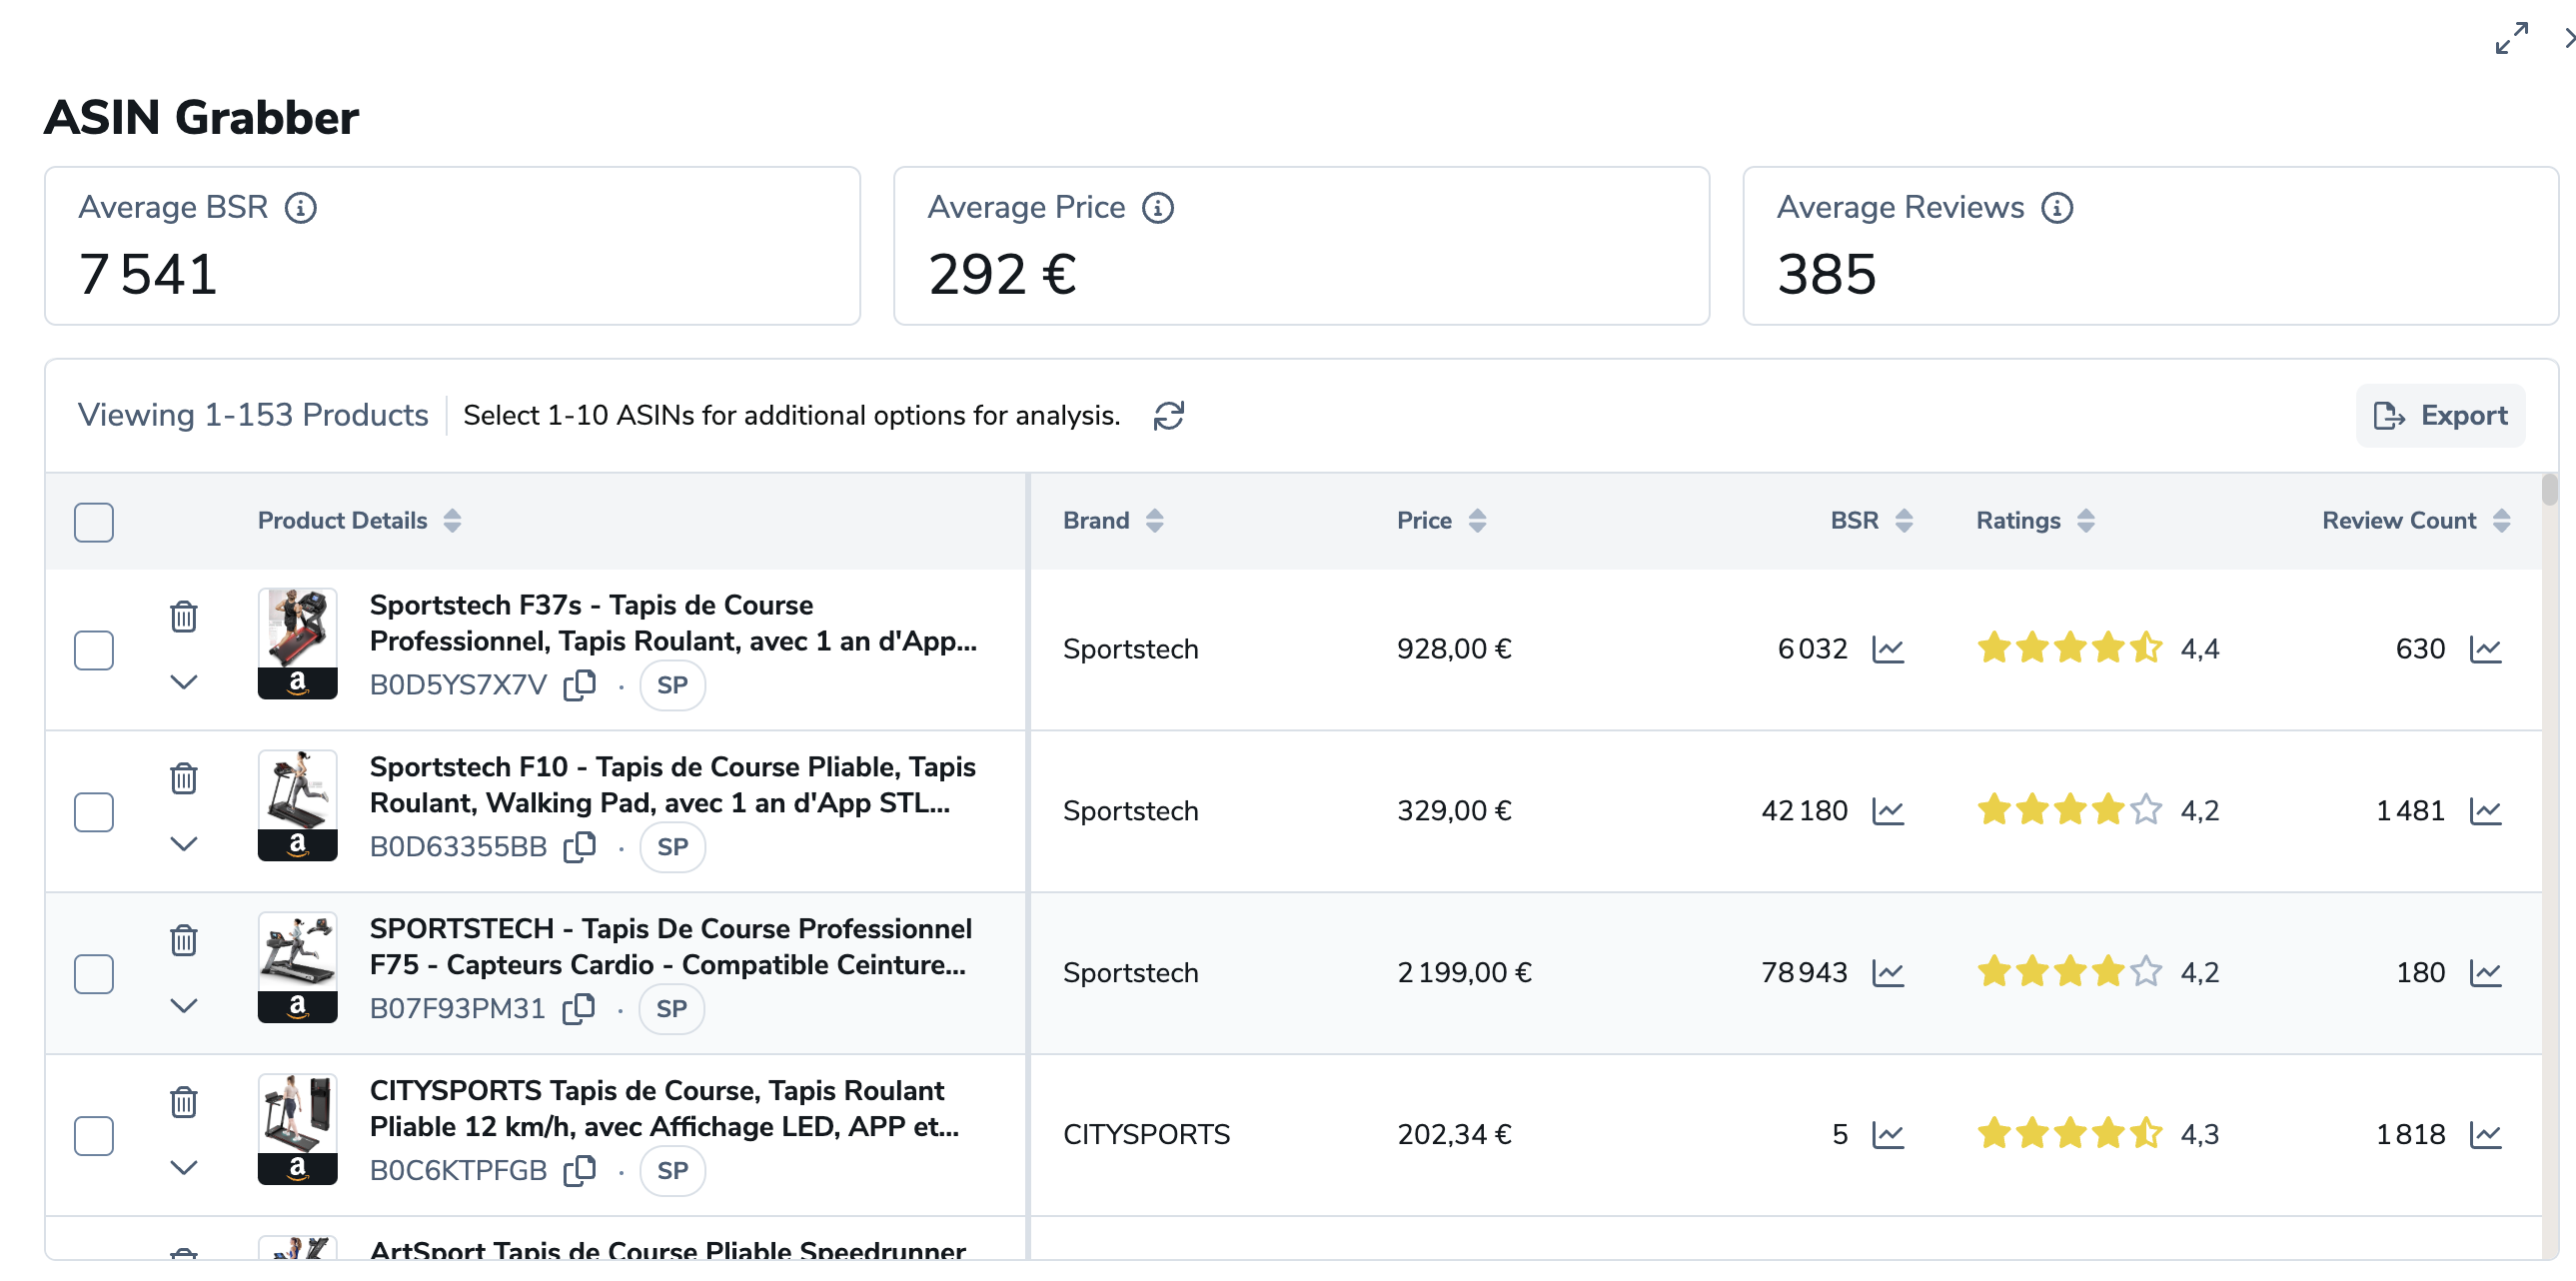The height and width of the screenshot is (1281, 2576).
Task: Open the BSR history chart for BSR 6 032
Action: 1888,650
